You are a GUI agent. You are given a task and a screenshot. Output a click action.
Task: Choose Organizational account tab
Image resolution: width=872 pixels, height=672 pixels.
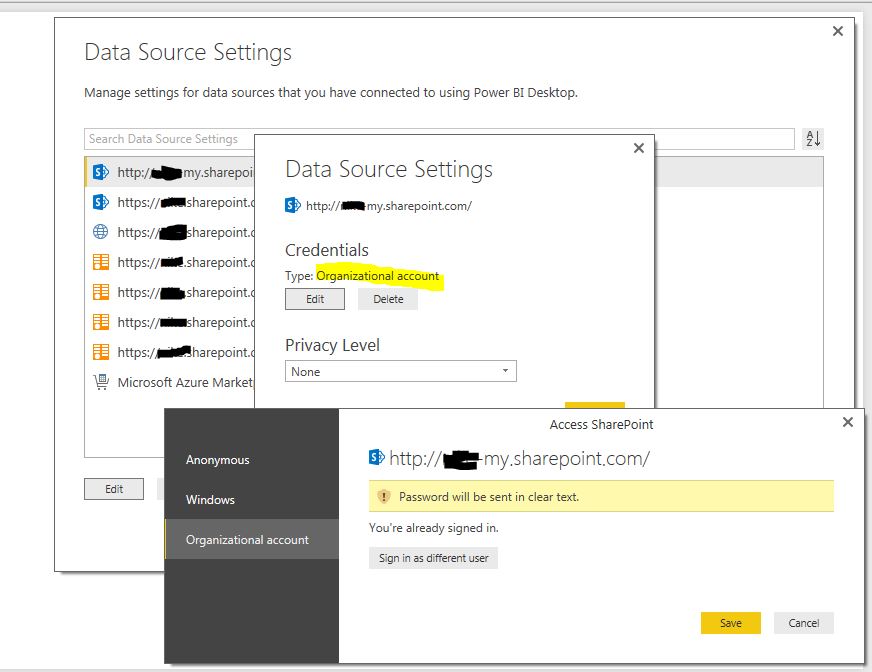(251, 539)
